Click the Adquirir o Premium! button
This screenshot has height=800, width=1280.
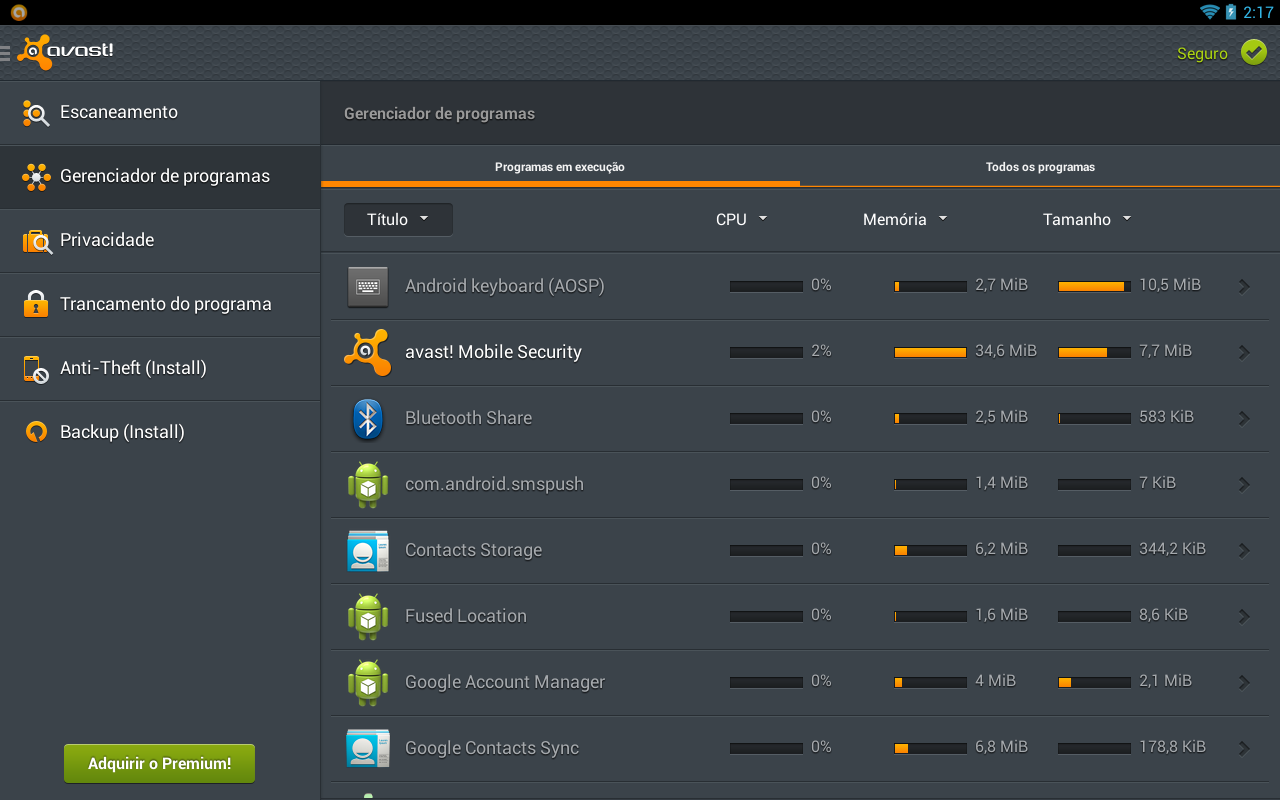pos(158,763)
